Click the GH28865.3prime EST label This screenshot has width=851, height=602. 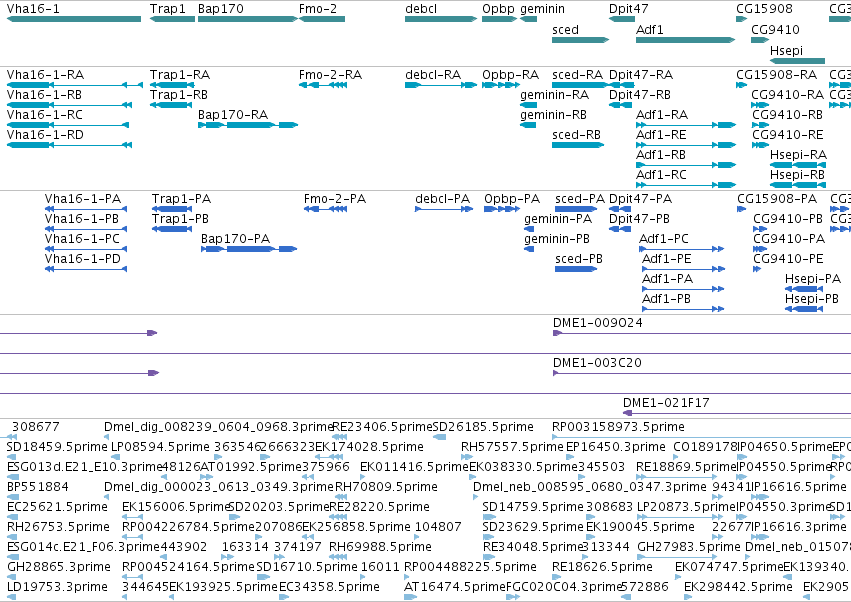(x=59, y=567)
